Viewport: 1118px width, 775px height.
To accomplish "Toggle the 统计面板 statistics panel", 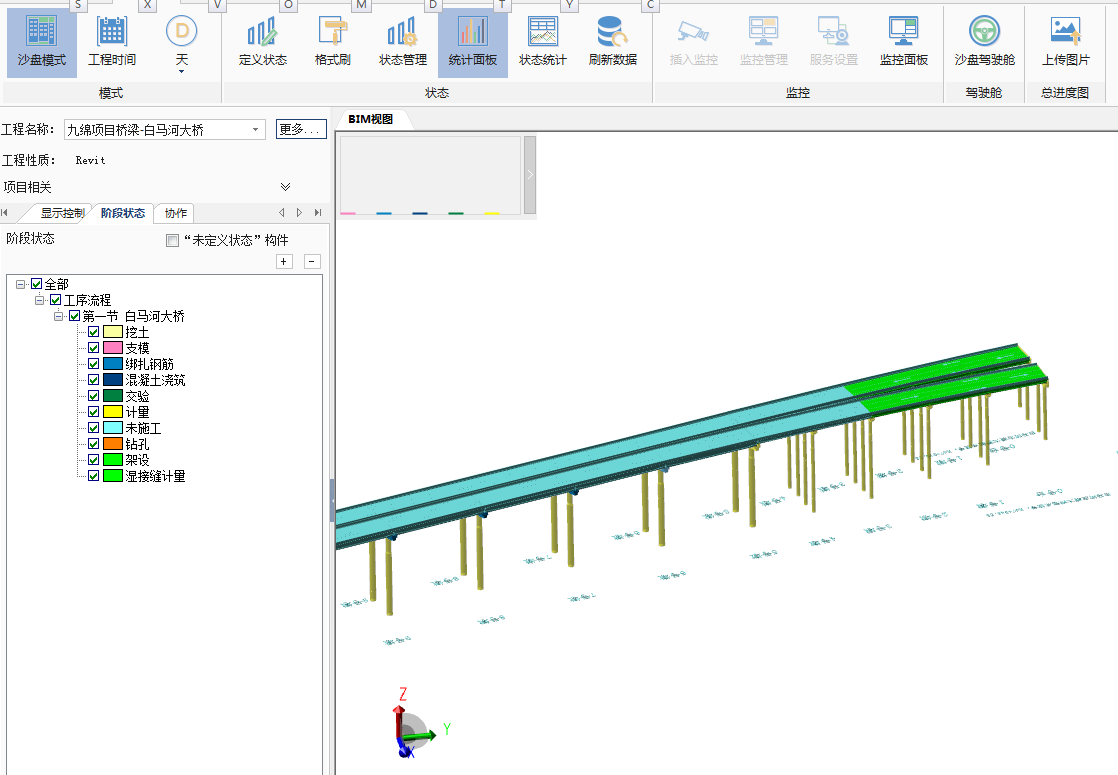I will pyautogui.click(x=473, y=41).
